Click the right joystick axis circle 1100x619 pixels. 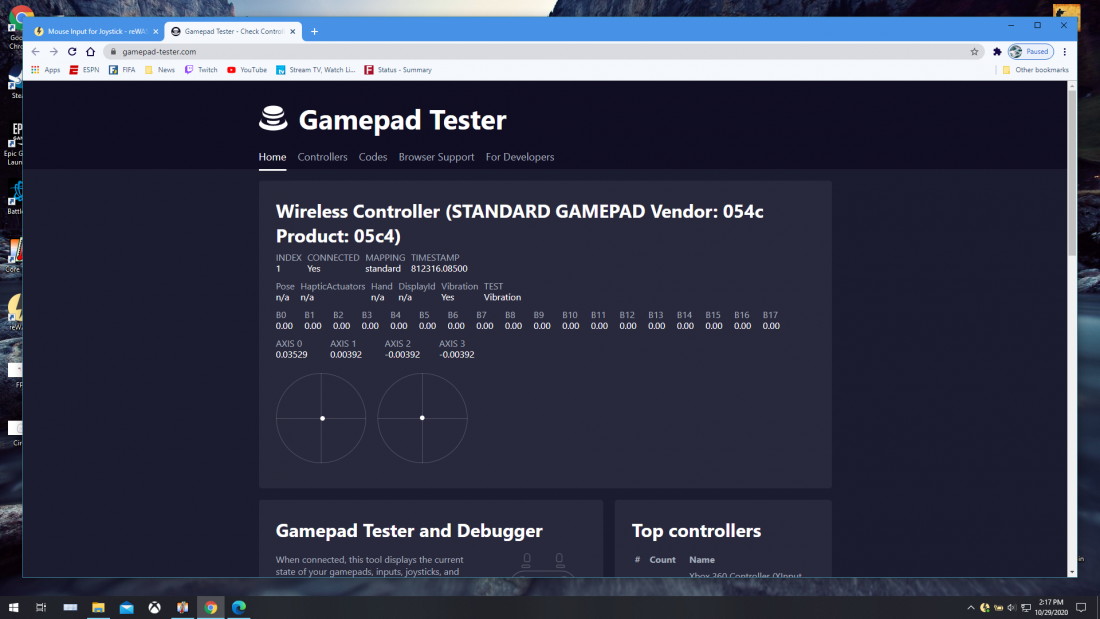[422, 418]
